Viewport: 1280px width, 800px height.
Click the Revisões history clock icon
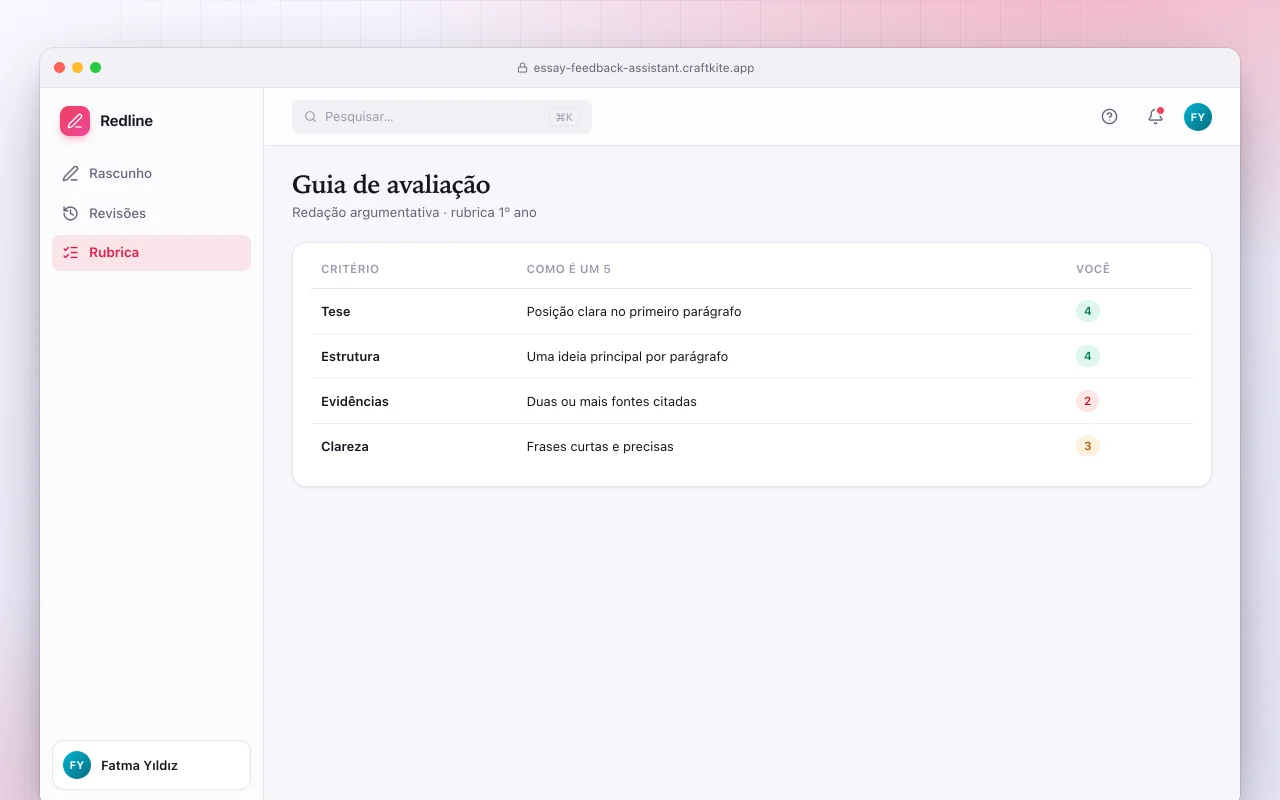point(70,213)
